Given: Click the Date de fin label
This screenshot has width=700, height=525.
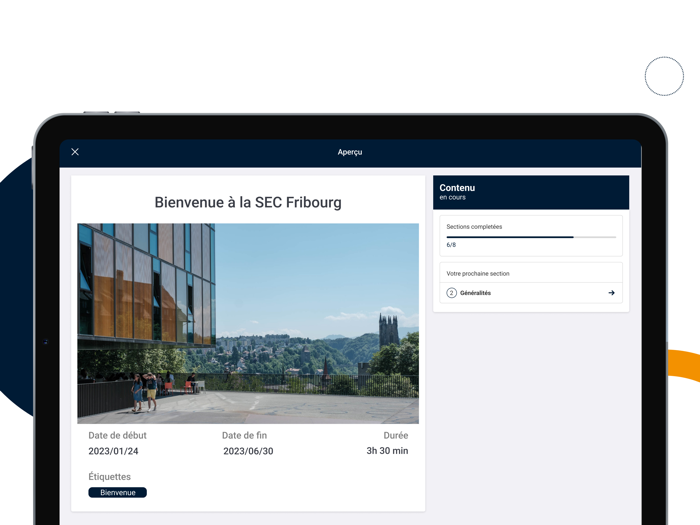Looking at the screenshot, I should click(244, 435).
